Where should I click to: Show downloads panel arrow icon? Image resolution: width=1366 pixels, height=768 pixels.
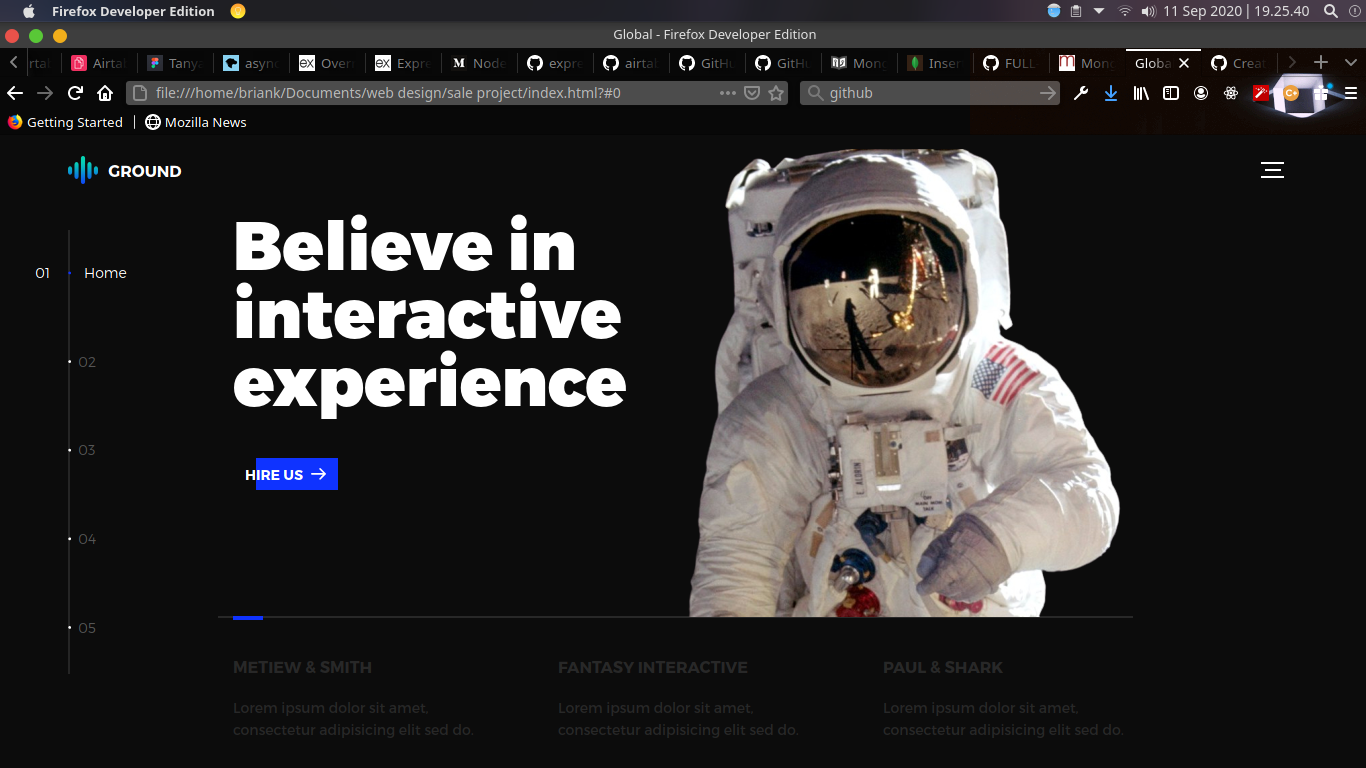pos(1111,93)
